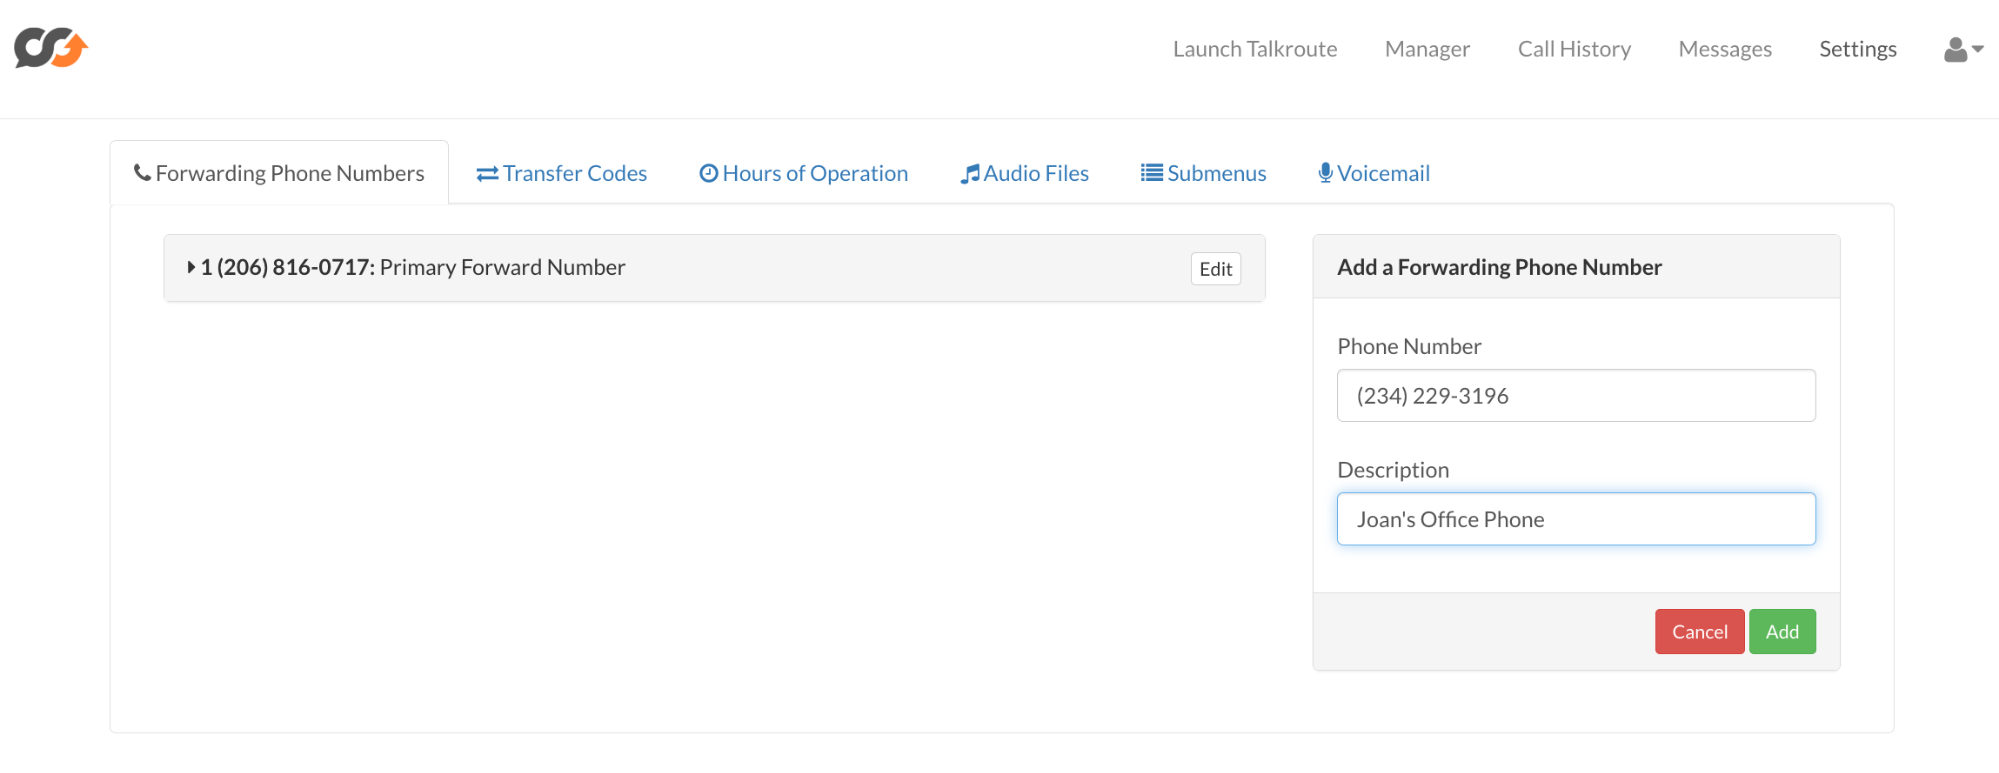Click the clock icon for Hours of Operation
1999x773 pixels.
pyautogui.click(x=708, y=173)
